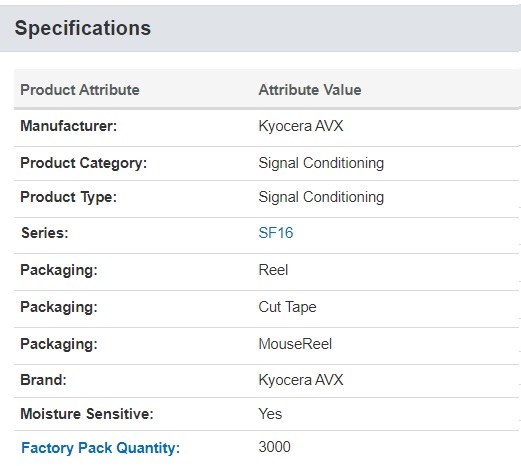Select the Series label
Image resolution: width=521 pixels, height=466 pixels.
[45, 233]
